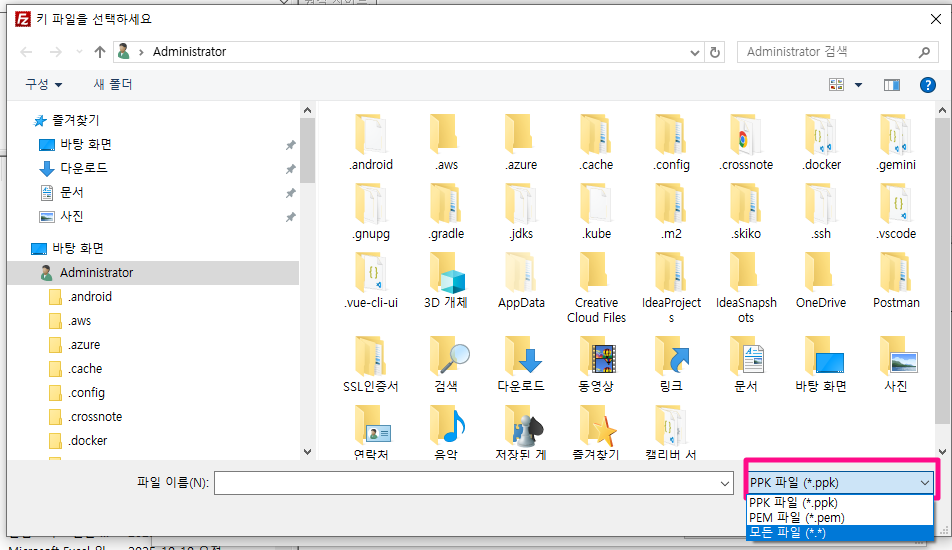Open the .config folder icon in file pane

click(x=671, y=134)
